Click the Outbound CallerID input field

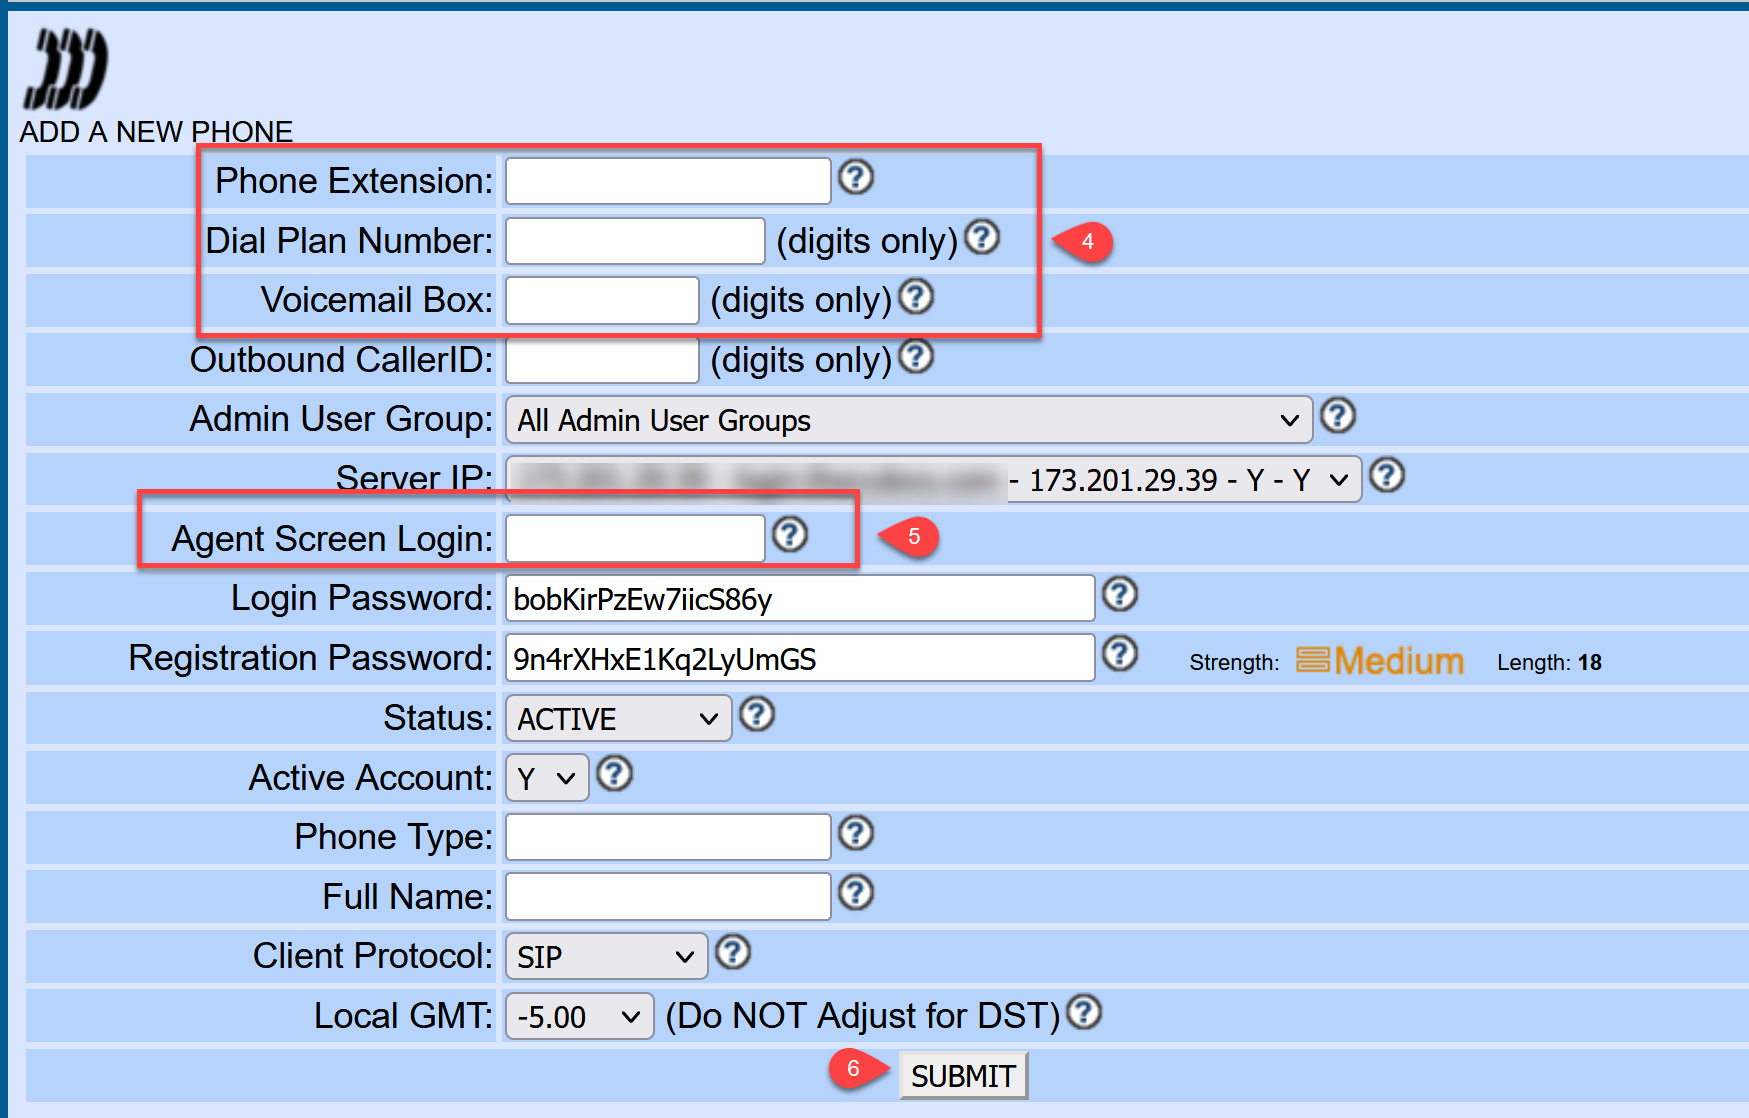tap(602, 360)
